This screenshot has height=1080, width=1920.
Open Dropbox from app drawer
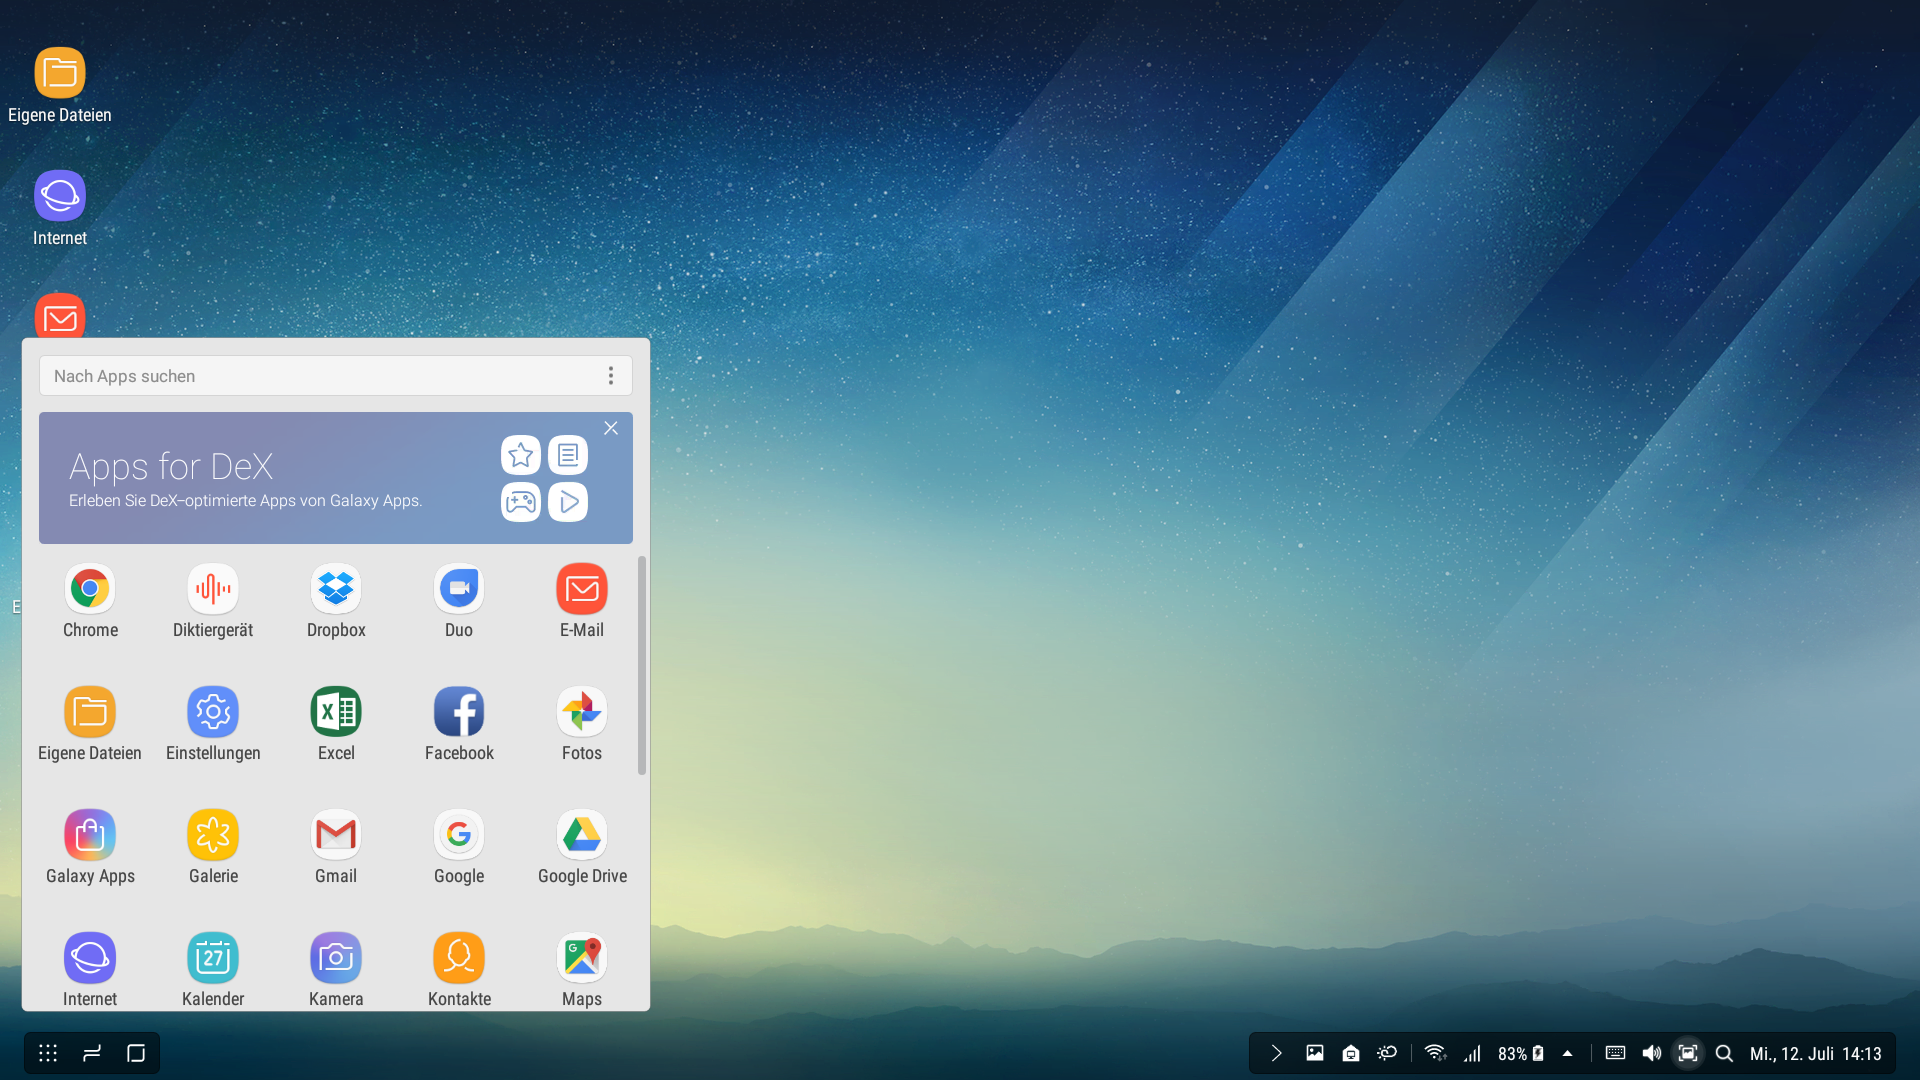(x=336, y=590)
